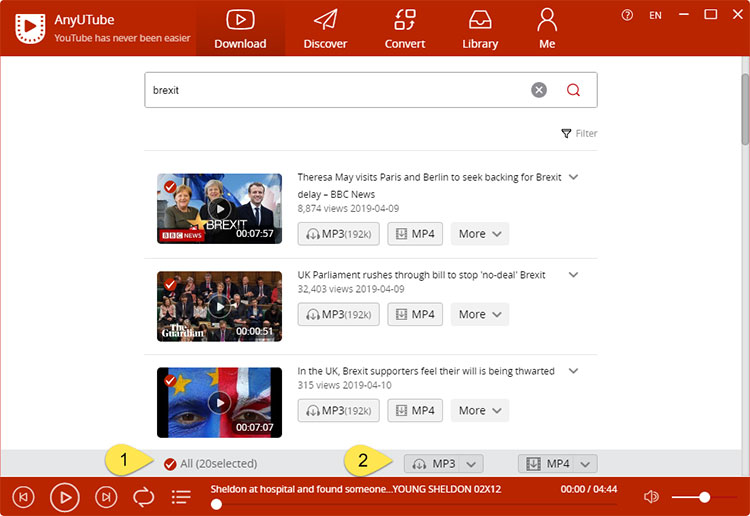The image size is (750, 516).
Task: Download Brexit supporters video as MP4
Action: tap(415, 410)
